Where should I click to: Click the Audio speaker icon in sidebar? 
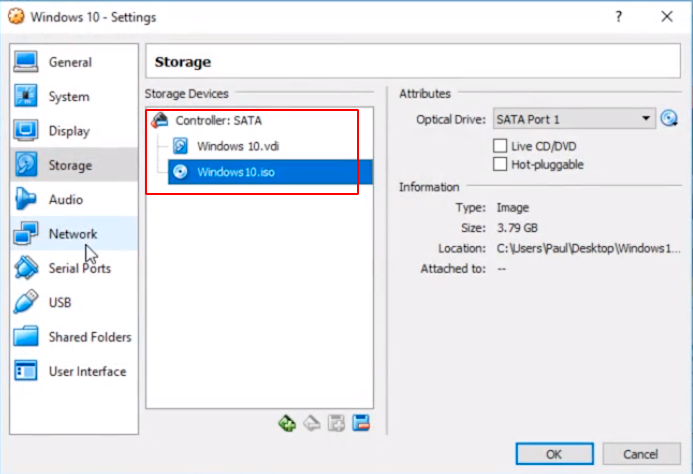26,199
